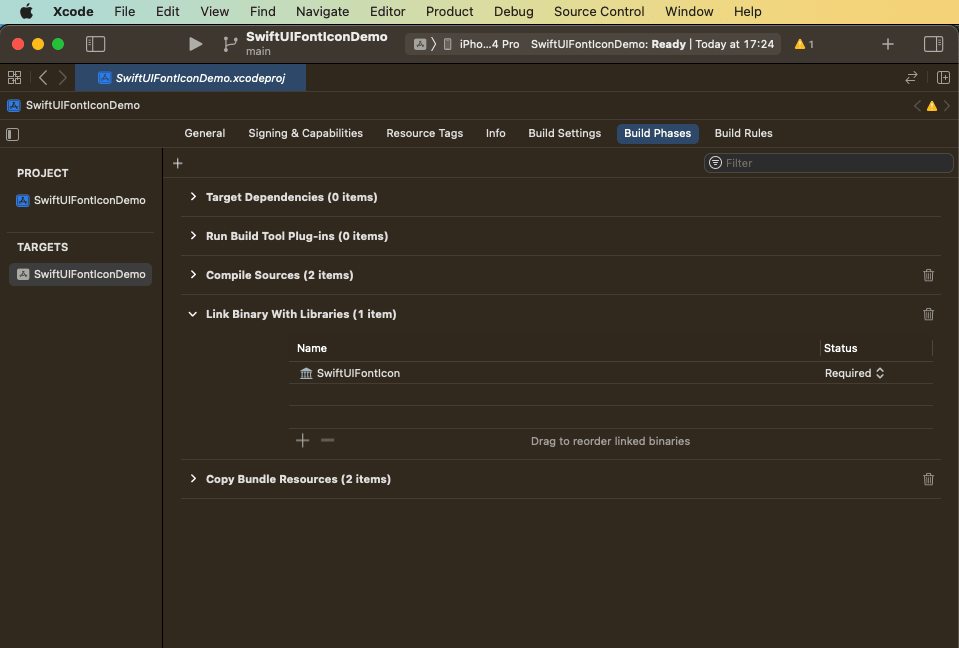
Task: Delete the Compile Sources phase
Action: [x=928, y=275]
